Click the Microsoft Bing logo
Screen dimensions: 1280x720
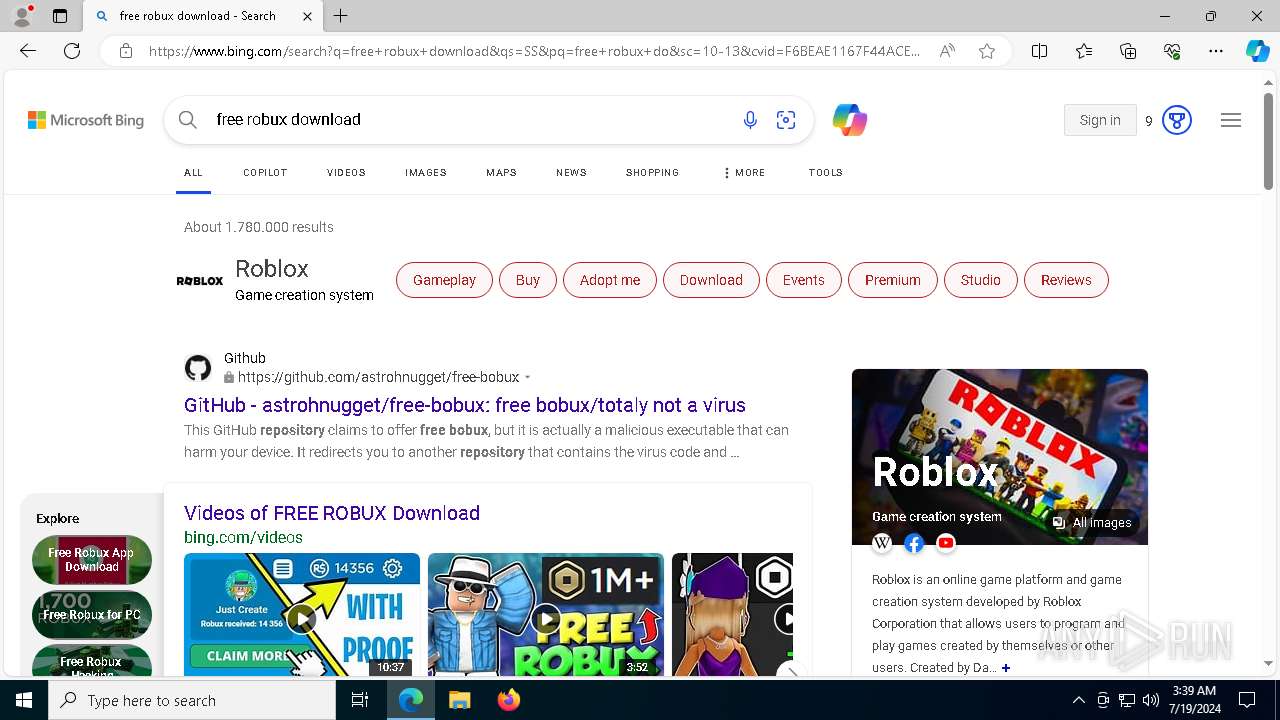pyautogui.click(x=86, y=120)
